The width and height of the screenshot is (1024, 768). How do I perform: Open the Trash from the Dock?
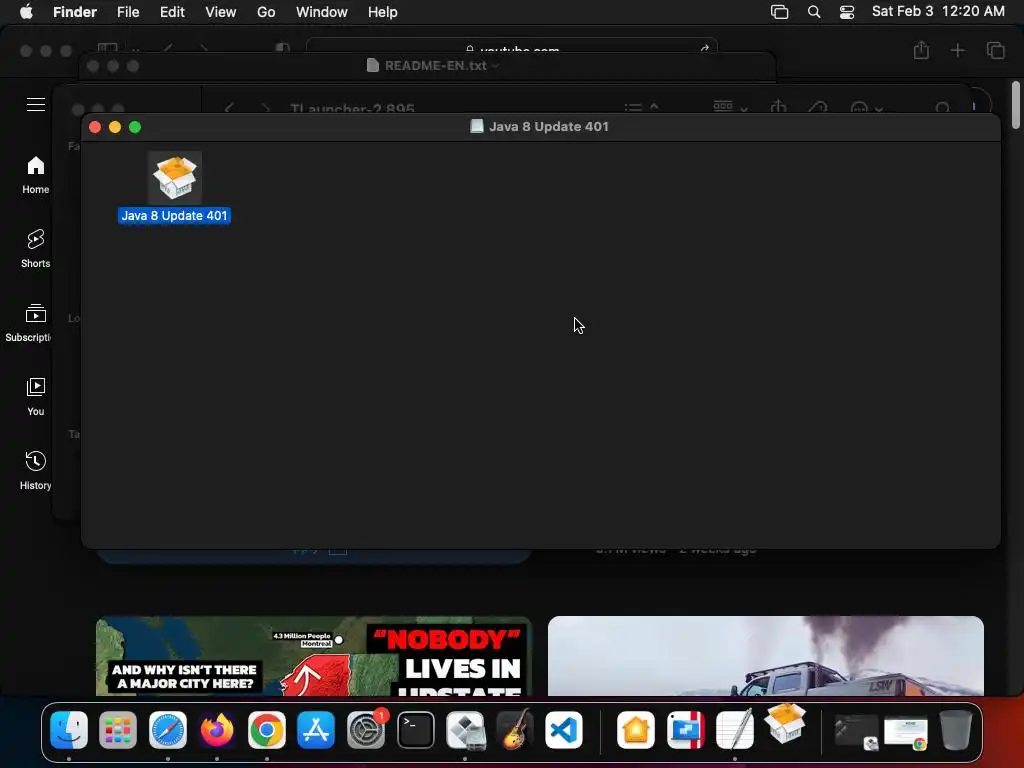pos(955,730)
